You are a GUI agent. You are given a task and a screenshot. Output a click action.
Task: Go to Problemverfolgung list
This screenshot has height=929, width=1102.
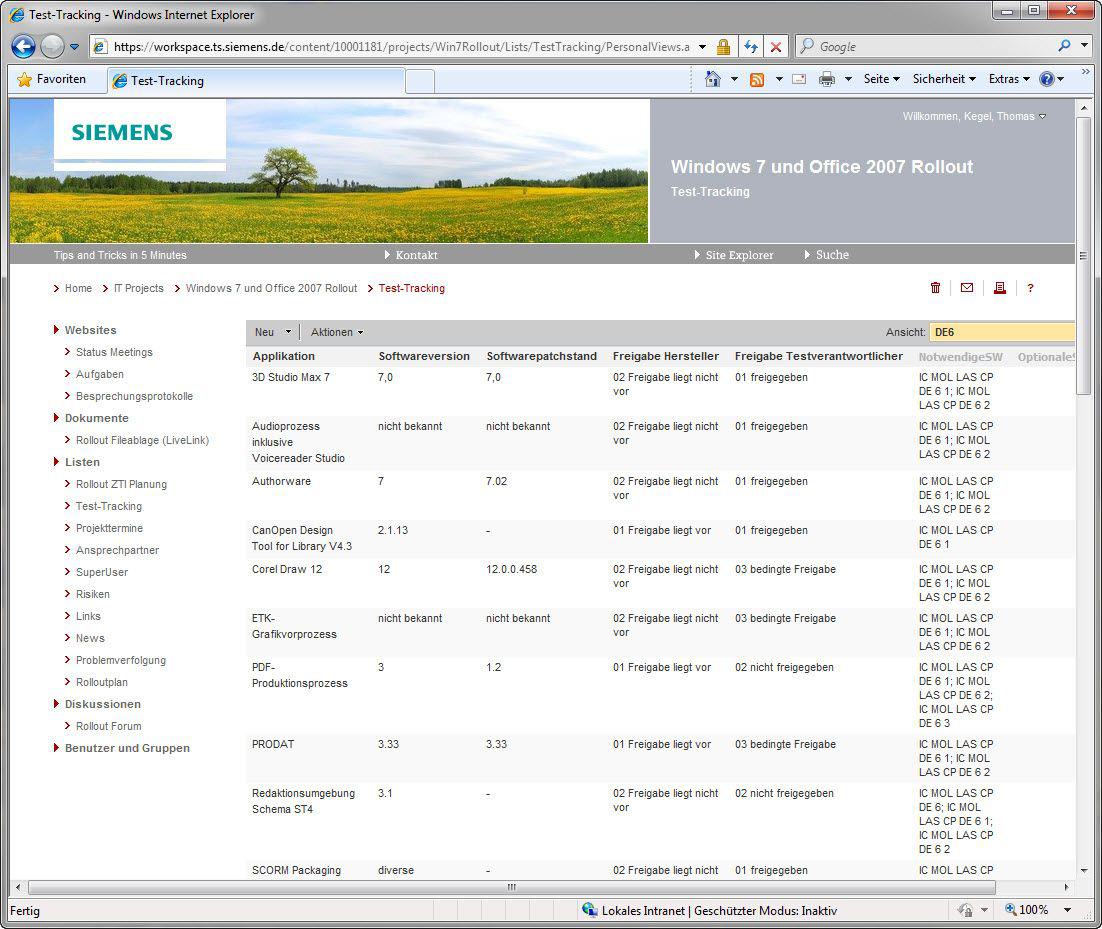point(121,660)
